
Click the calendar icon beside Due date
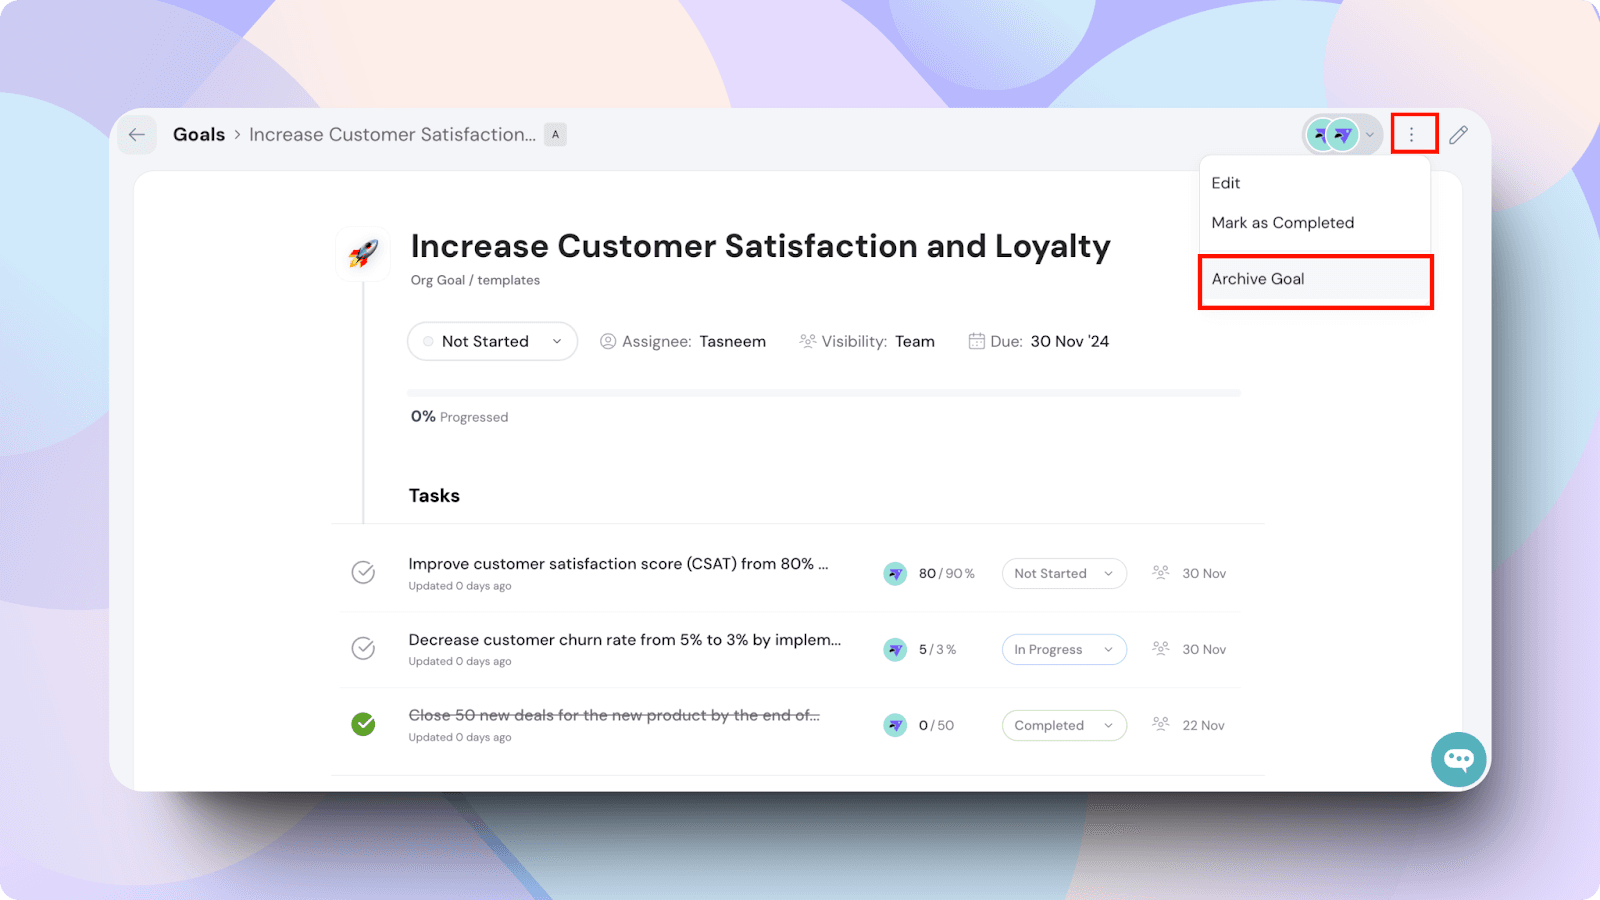[x=976, y=341]
